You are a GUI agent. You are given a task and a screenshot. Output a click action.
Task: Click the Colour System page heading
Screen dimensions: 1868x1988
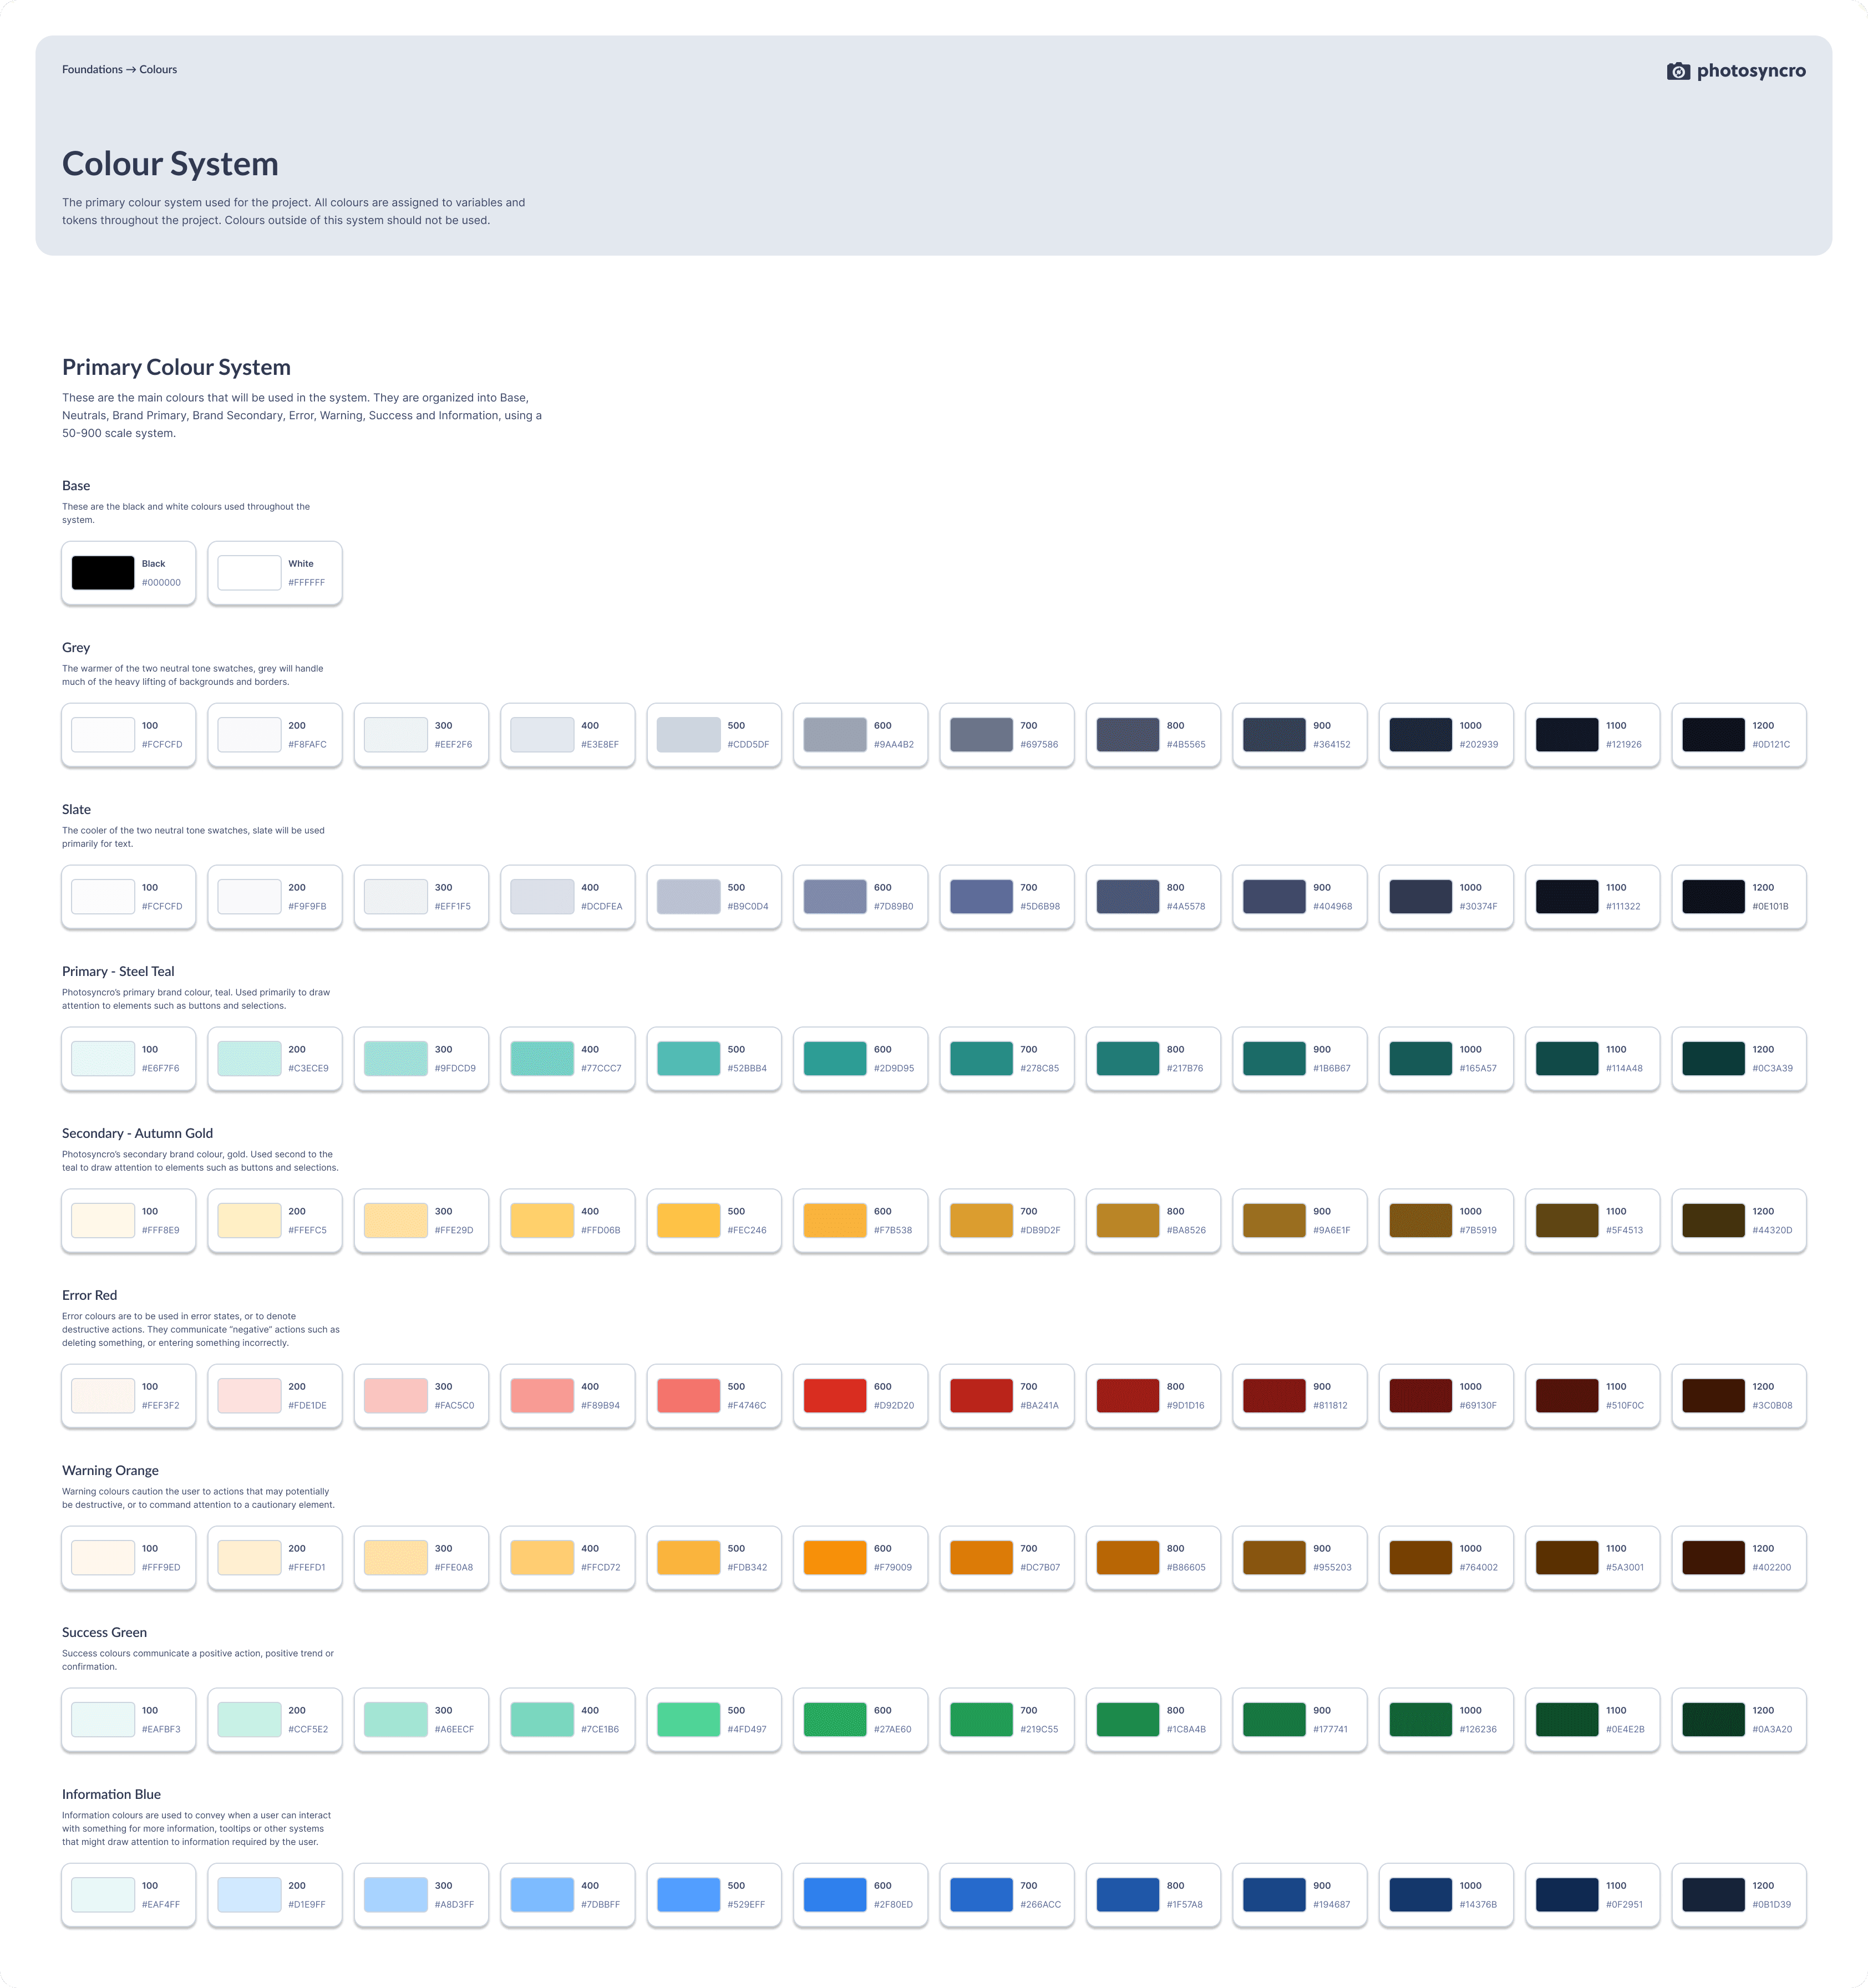click(x=170, y=164)
